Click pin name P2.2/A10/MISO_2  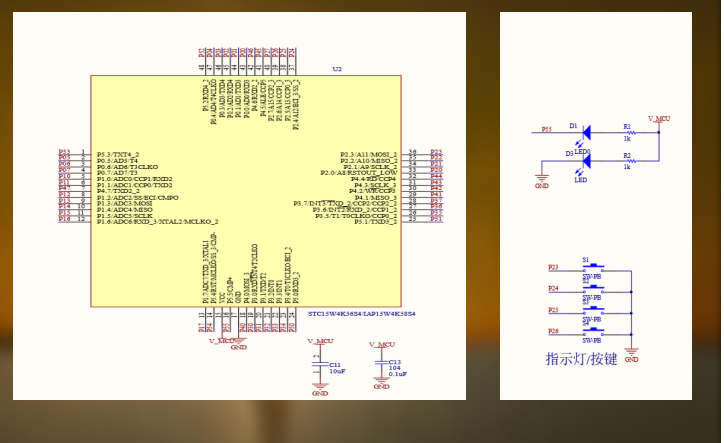click(x=368, y=161)
